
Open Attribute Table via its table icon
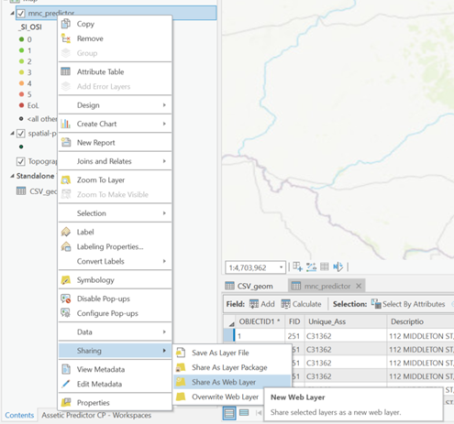click(66, 72)
